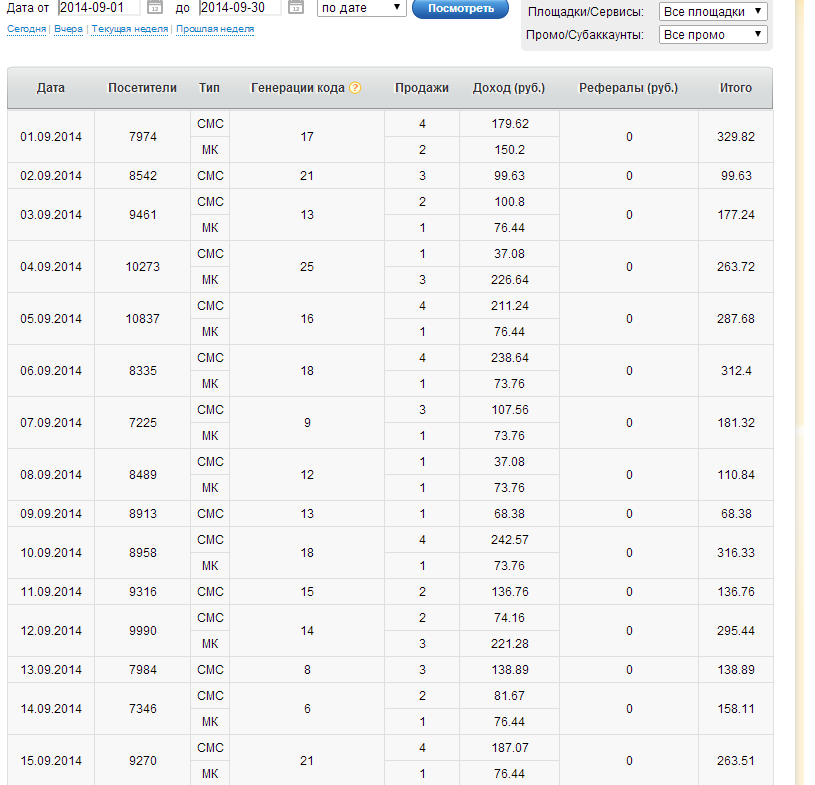Open calendar picker for start date
815x785 pixels.
click(x=155, y=7)
